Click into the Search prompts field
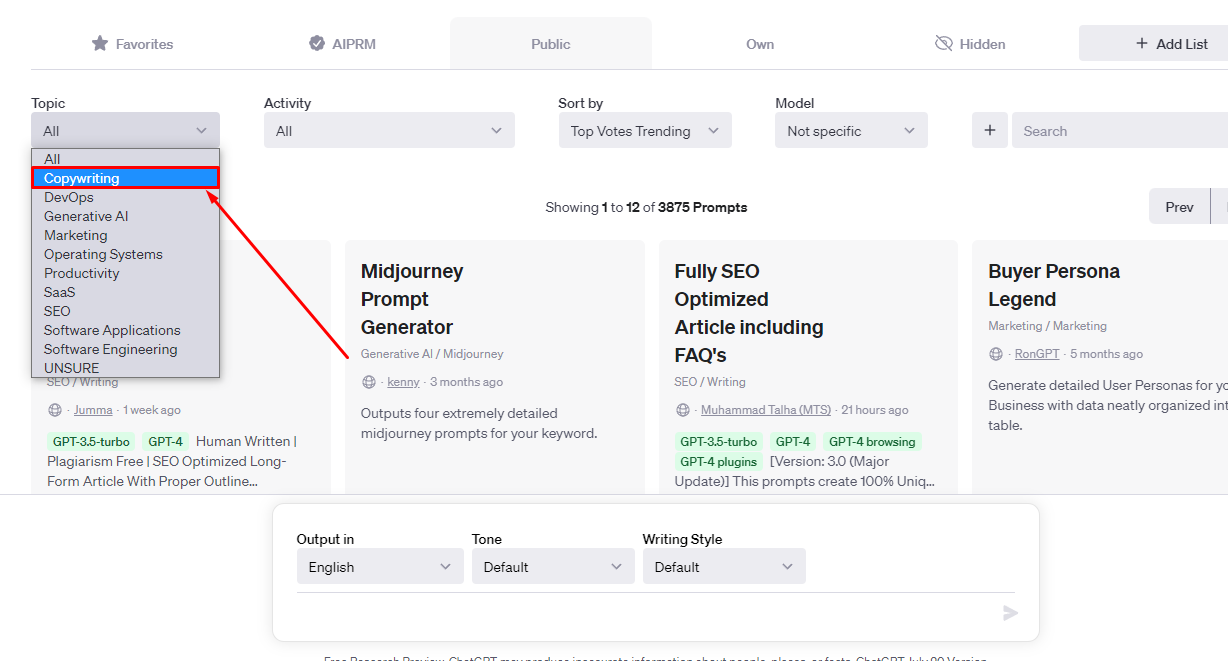Viewport: 1228px width, 661px height. (1120, 131)
